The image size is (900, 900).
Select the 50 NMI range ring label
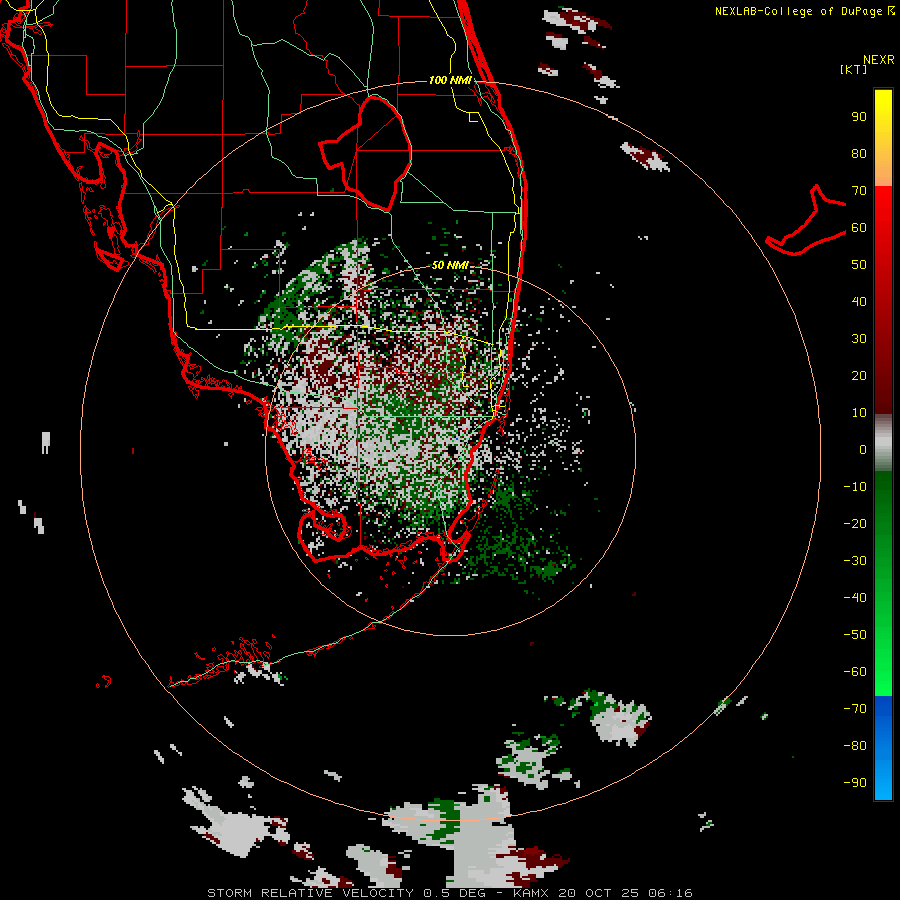[451, 265]
